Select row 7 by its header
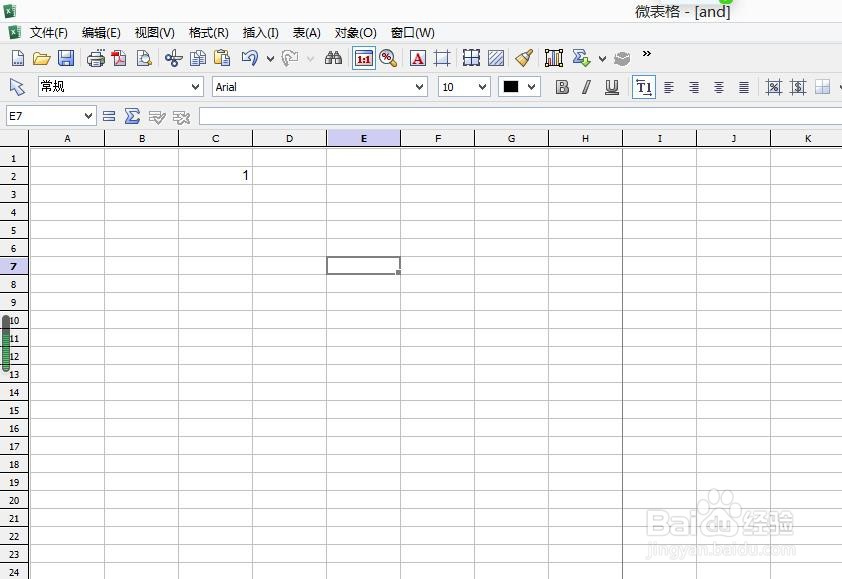The width and height of the screenshot is (842, 579). coord(14,266)
